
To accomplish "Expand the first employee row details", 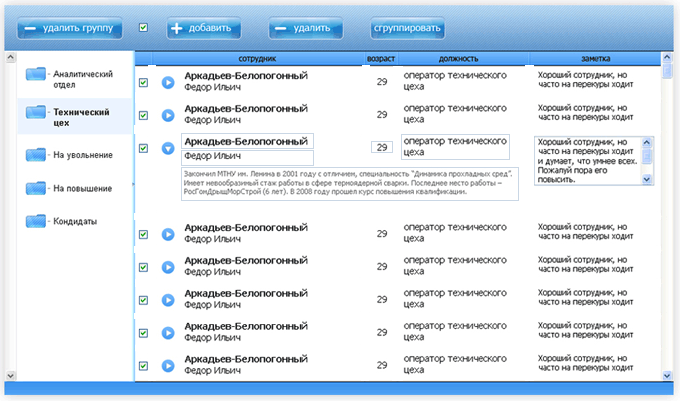I will coord(168,83).
